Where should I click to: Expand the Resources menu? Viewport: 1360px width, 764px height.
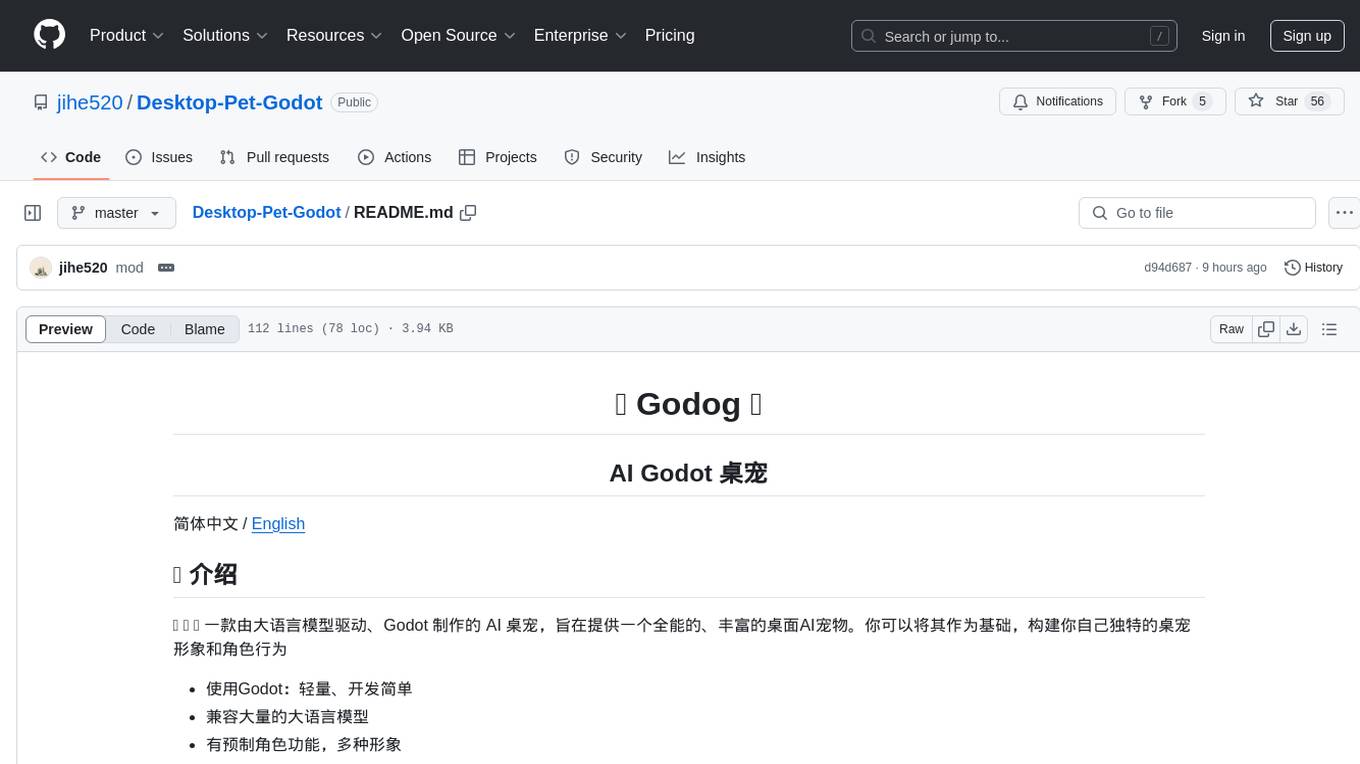click(x=334, y=35)
